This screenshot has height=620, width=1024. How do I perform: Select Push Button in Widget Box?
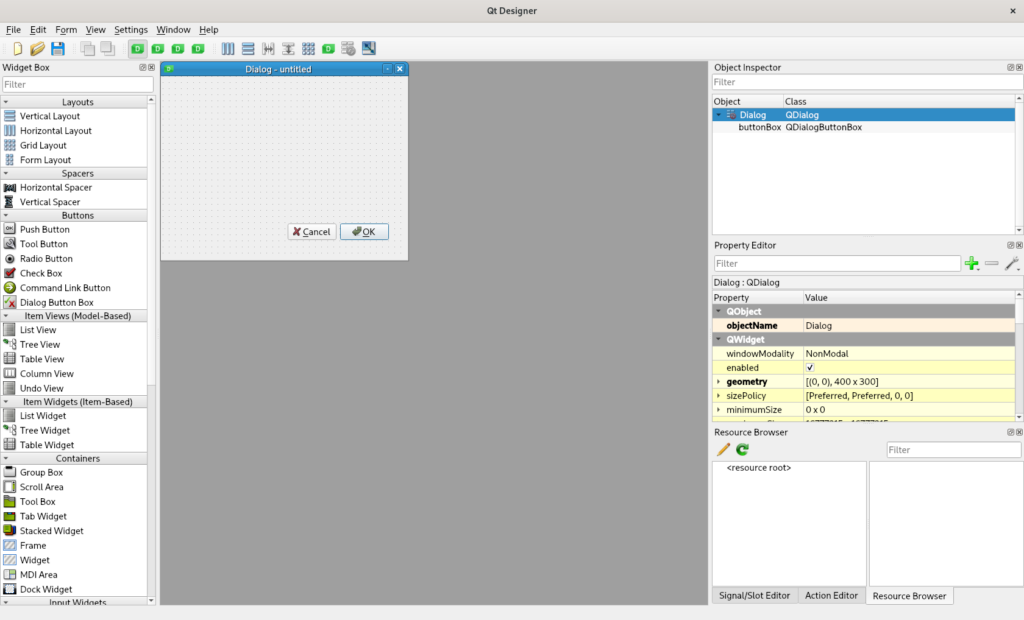click(x=44, y=229)
